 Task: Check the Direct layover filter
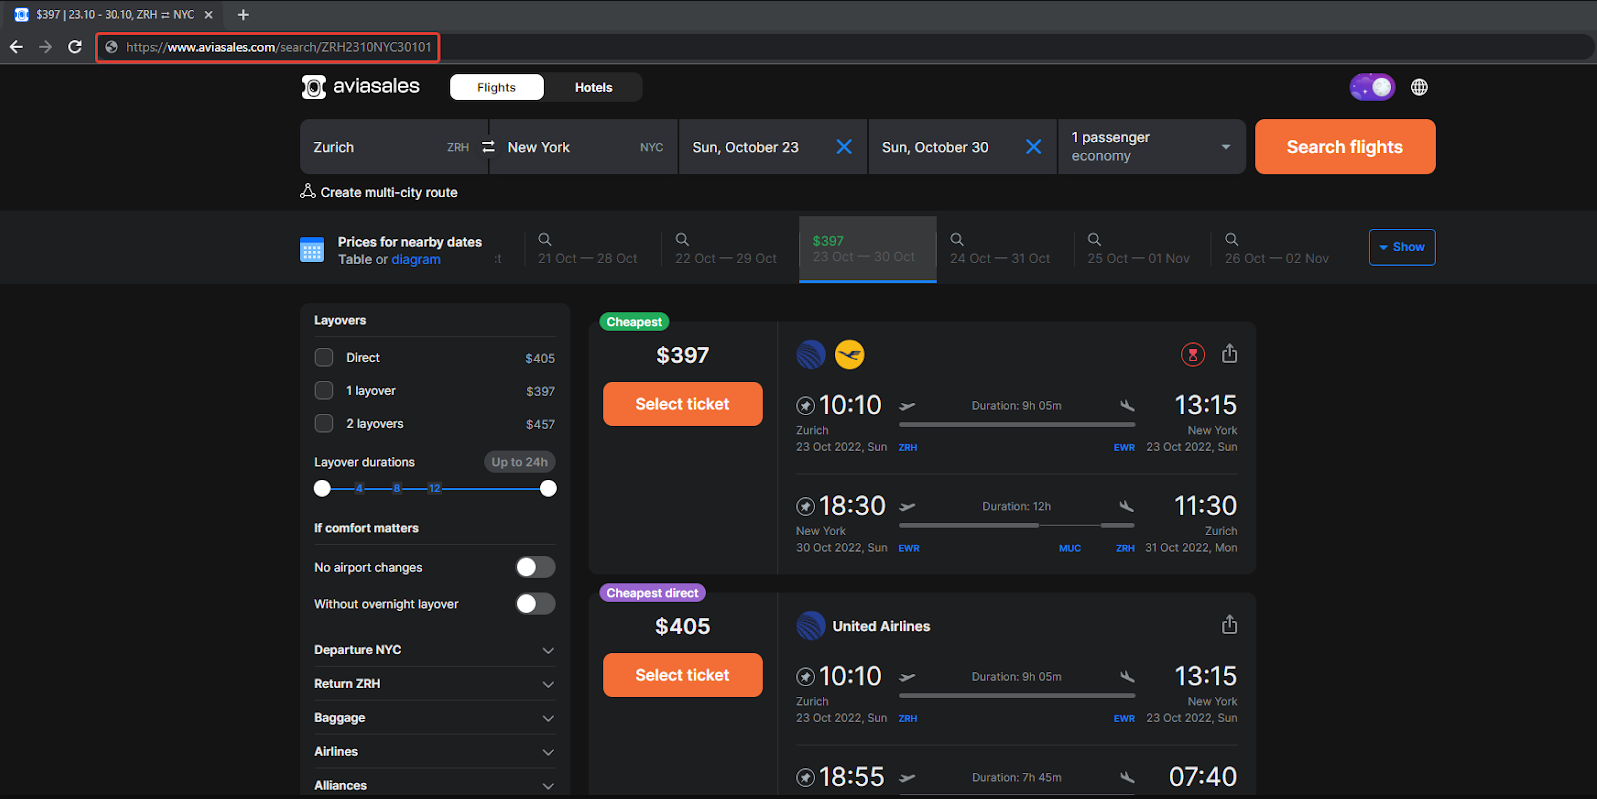tap(324, 357)
